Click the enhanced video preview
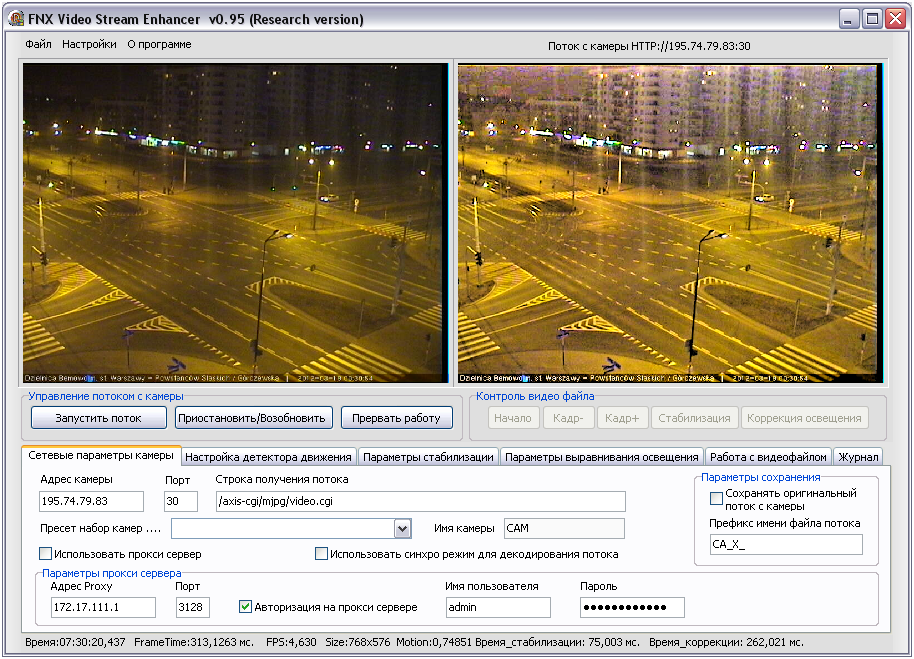This screenshot has width=914, height=659. (x=670, y=223)
